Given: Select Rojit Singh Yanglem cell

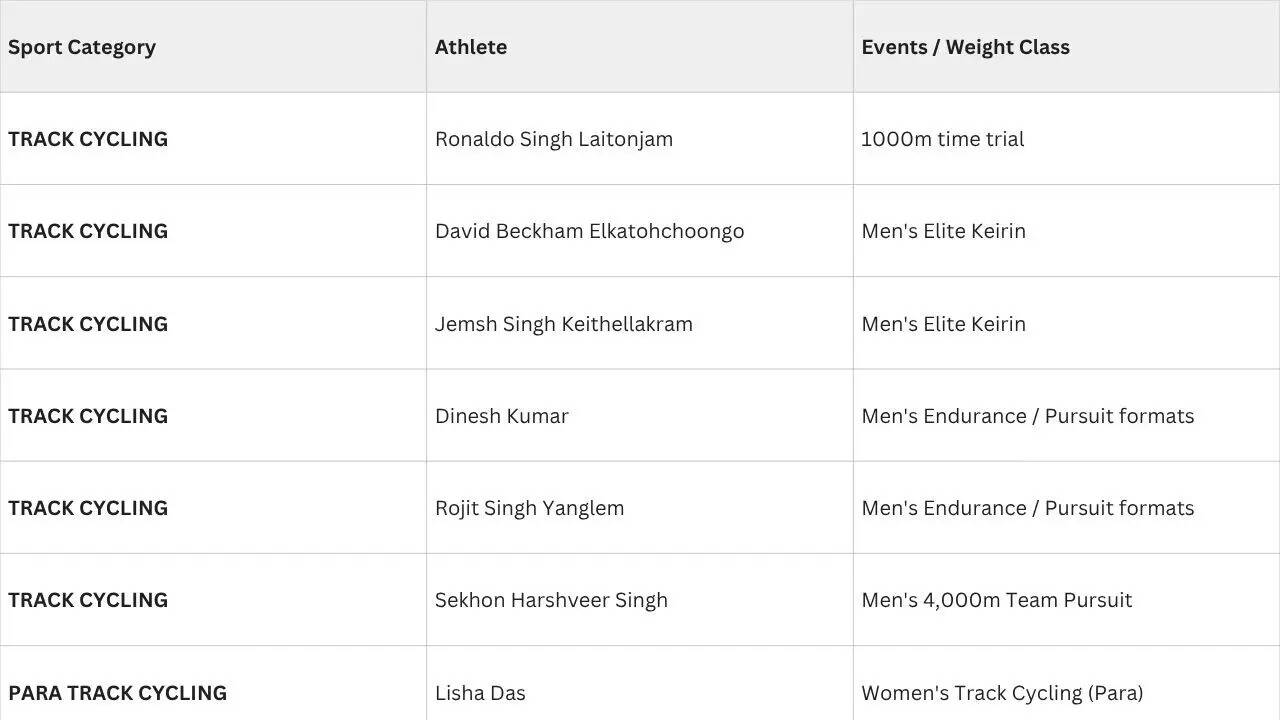Looking at the screenshot, I should 640,508.
